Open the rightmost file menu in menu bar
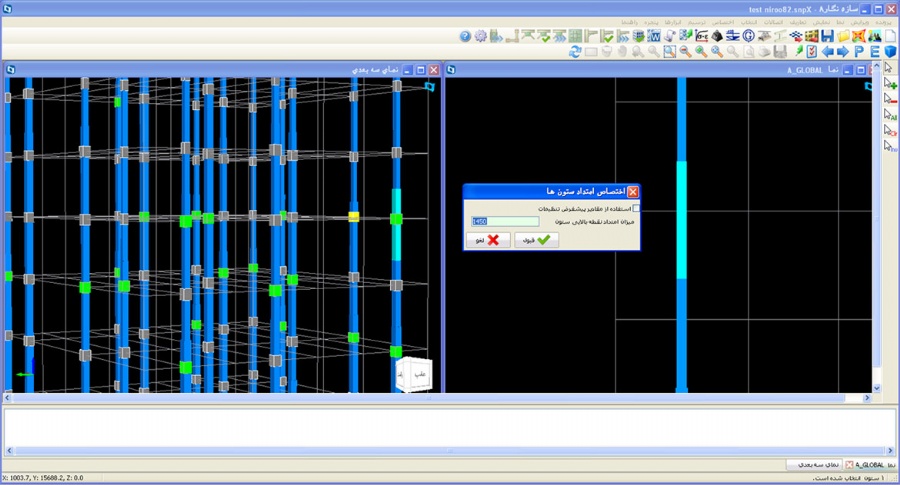The height and width of the screenshot is (485, 900). 884,21
